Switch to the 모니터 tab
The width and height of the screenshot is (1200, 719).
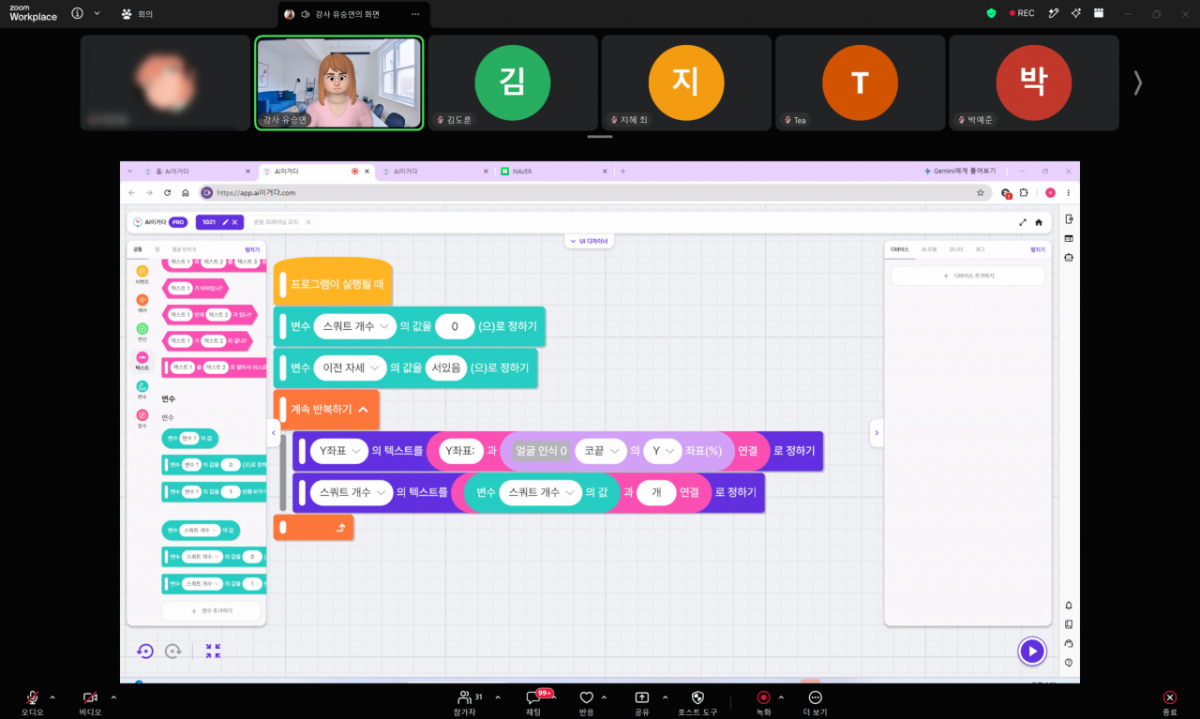[955, 249]
